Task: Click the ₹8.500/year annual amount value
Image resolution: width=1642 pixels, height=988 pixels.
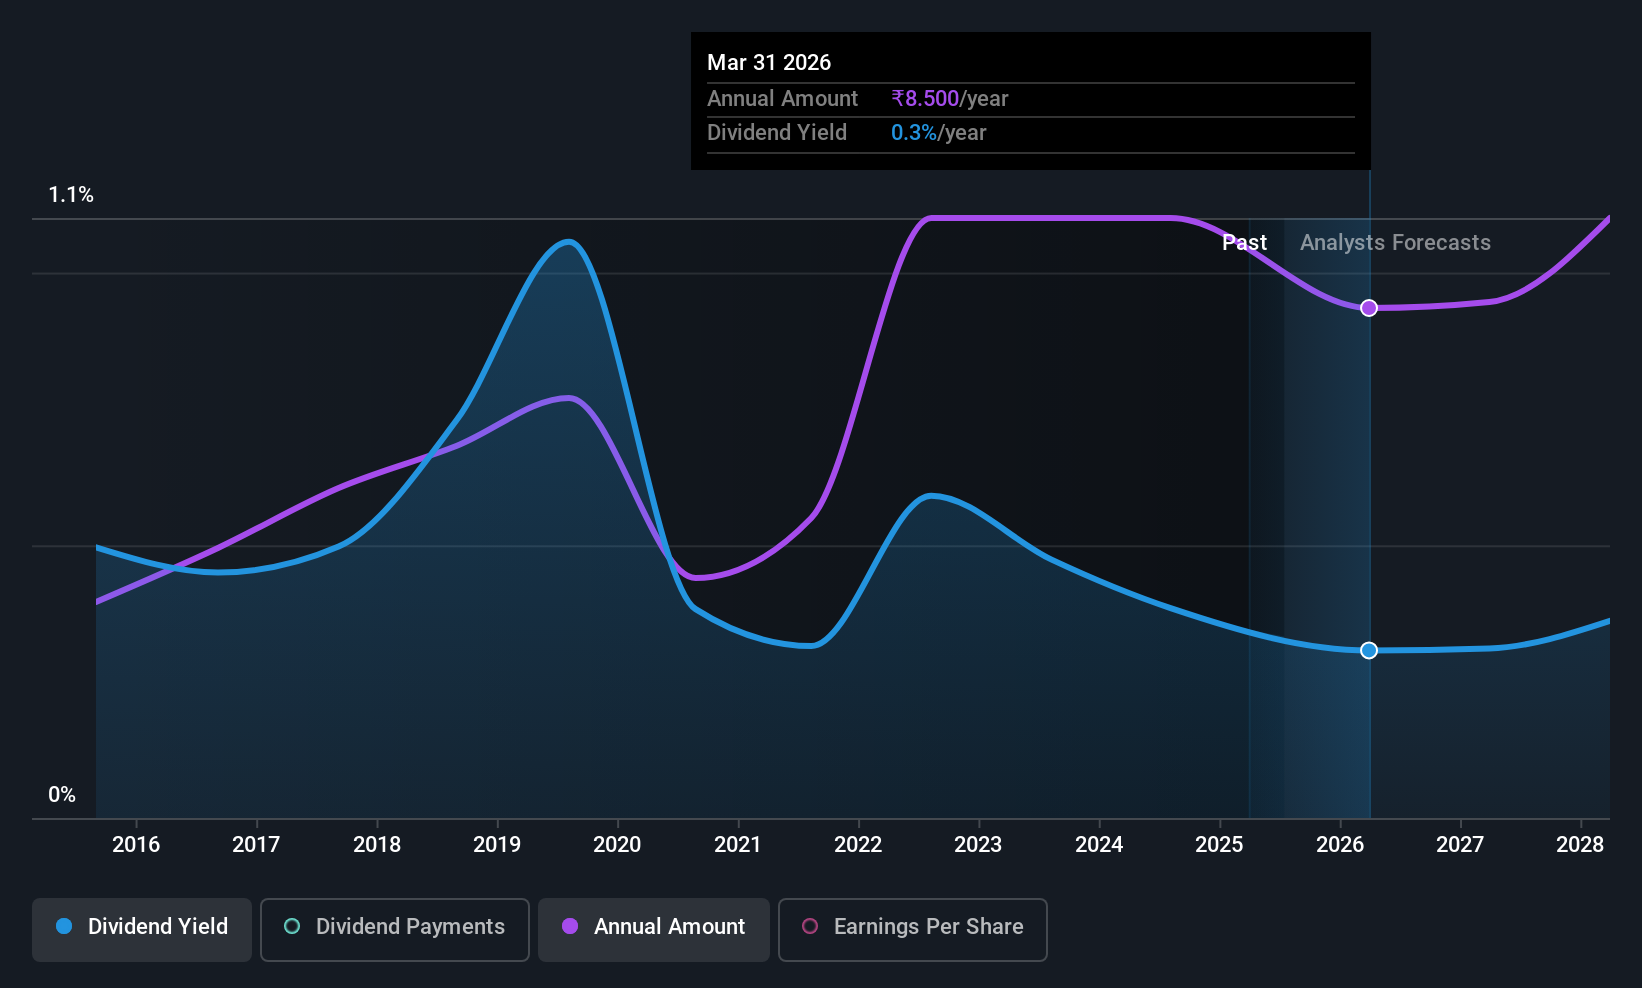Action: tap(950, 99)
